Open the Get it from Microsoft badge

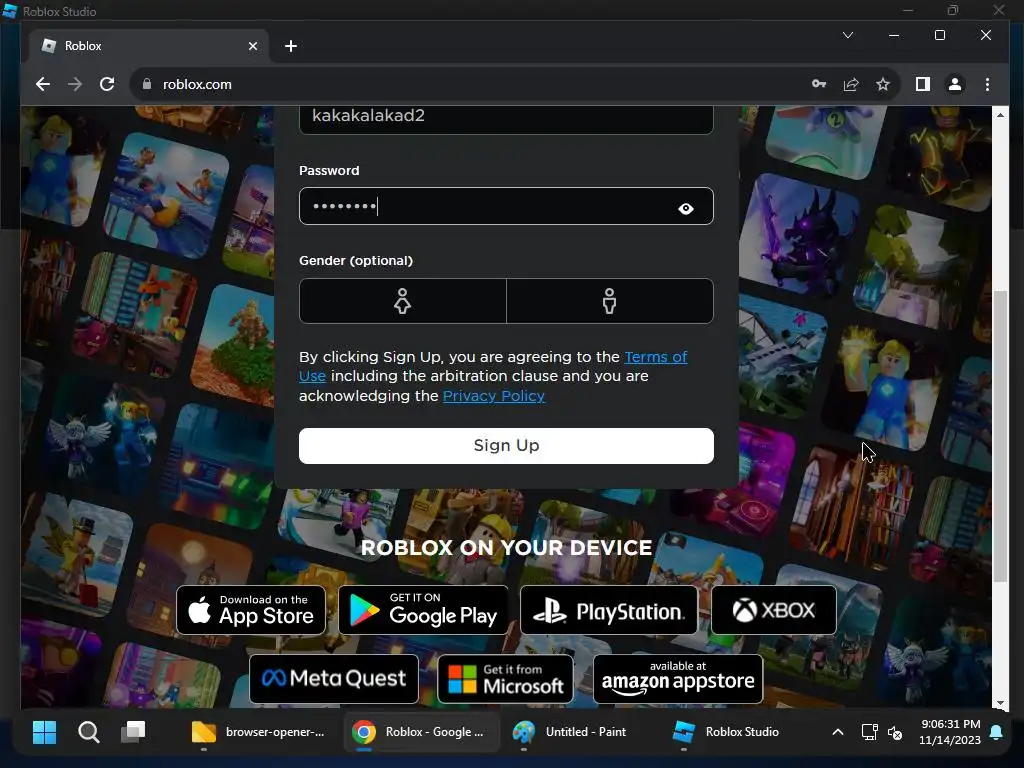505,679
